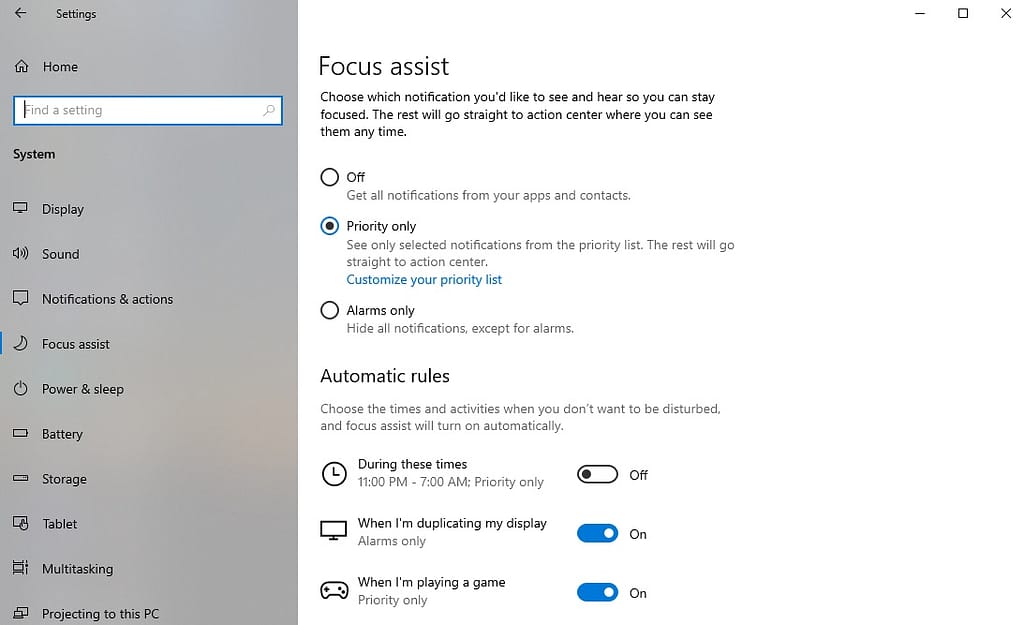Disable the When I'm duplicating my display rule
The image size is (1024, 625).
(597, 533)
